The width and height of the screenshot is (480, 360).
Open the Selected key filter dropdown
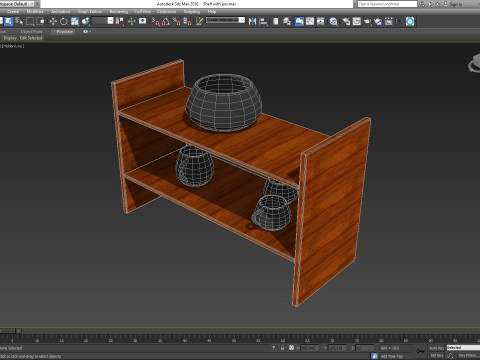coord(463,348)
